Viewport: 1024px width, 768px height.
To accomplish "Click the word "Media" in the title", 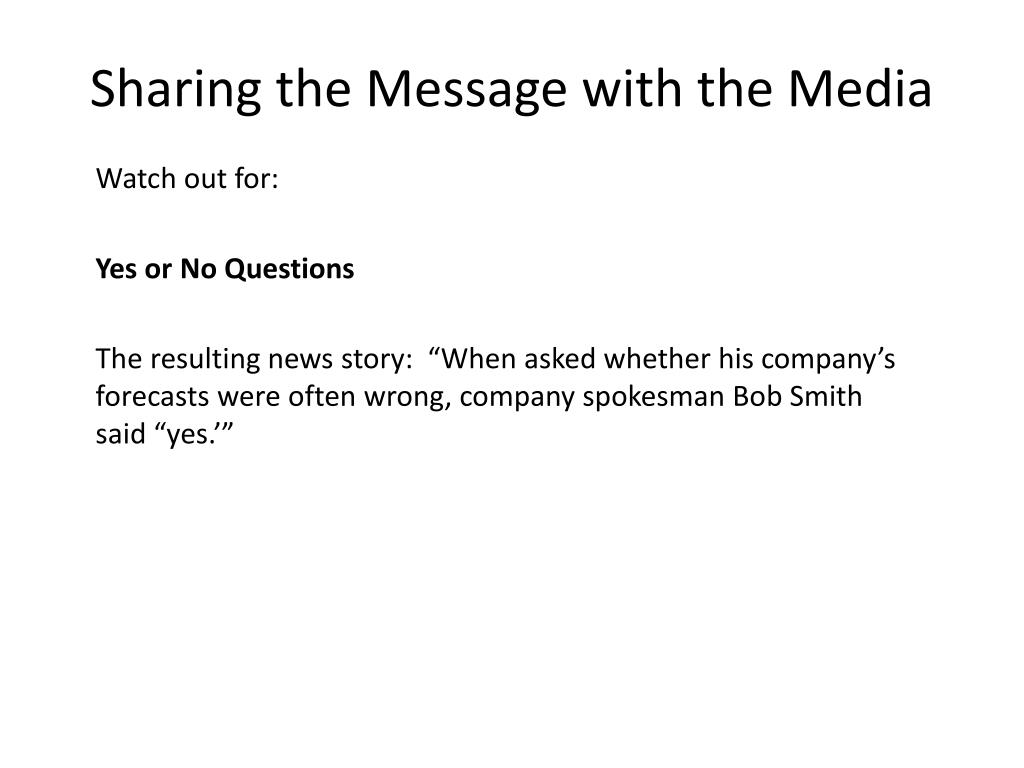I will pyautogui.click(x=860, y=88).
